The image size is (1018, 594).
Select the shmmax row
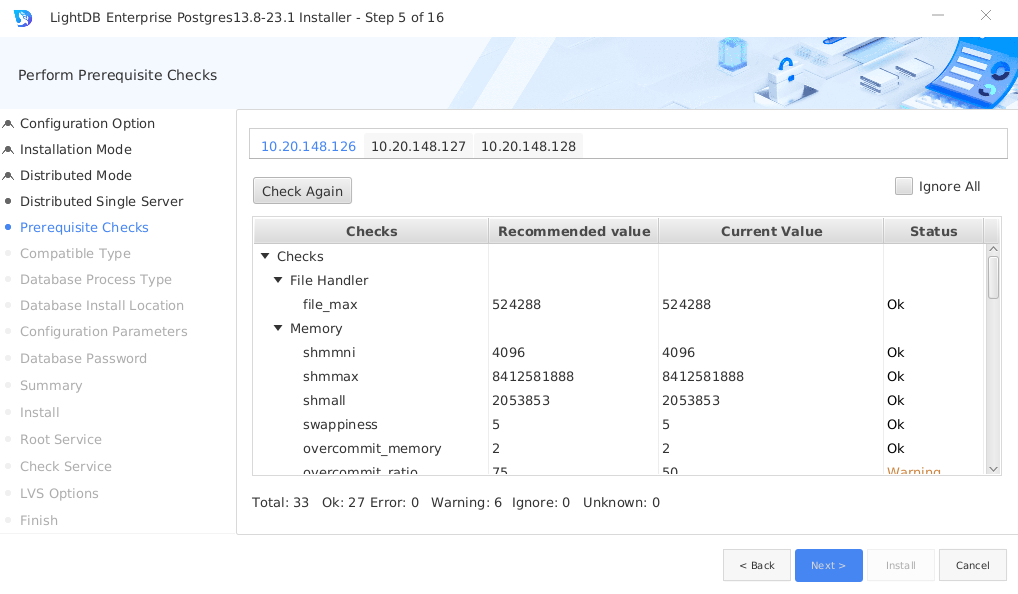click(619, 376)
